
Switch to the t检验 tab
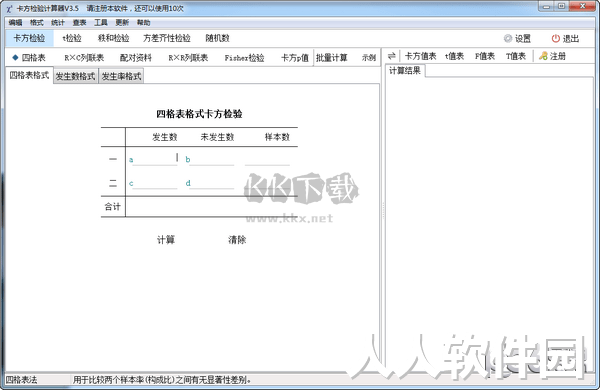pyautogui.click(x=72, y=38)
